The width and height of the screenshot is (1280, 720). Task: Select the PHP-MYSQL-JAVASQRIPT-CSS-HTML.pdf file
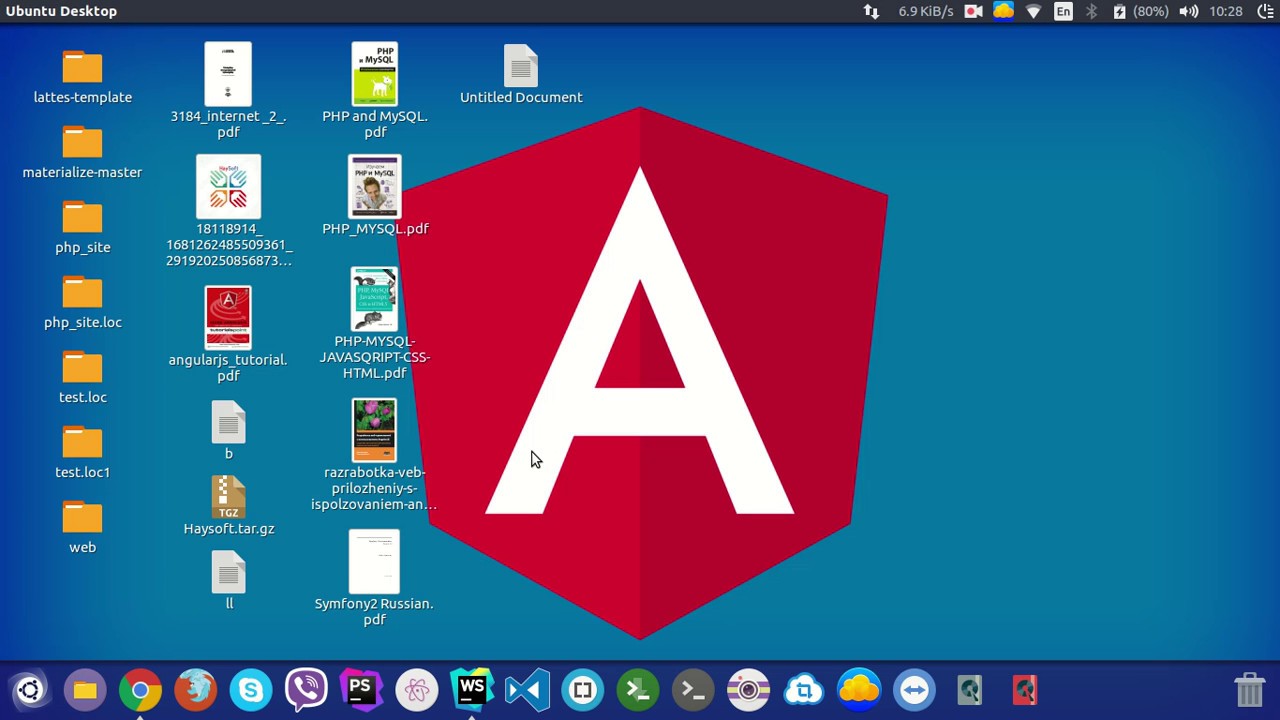click(375, 324)
